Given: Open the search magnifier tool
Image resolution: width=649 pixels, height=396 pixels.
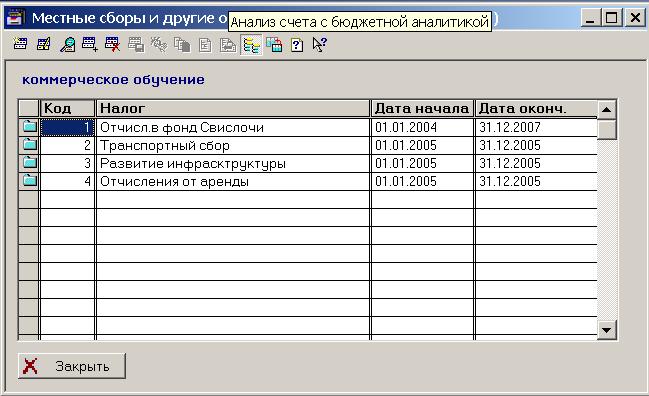Looking at the screenshot, I should [67, 44].
